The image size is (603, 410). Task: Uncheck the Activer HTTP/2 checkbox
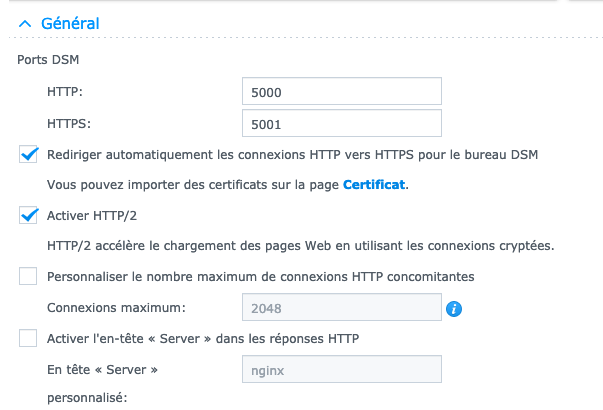[x=28, y=215]
